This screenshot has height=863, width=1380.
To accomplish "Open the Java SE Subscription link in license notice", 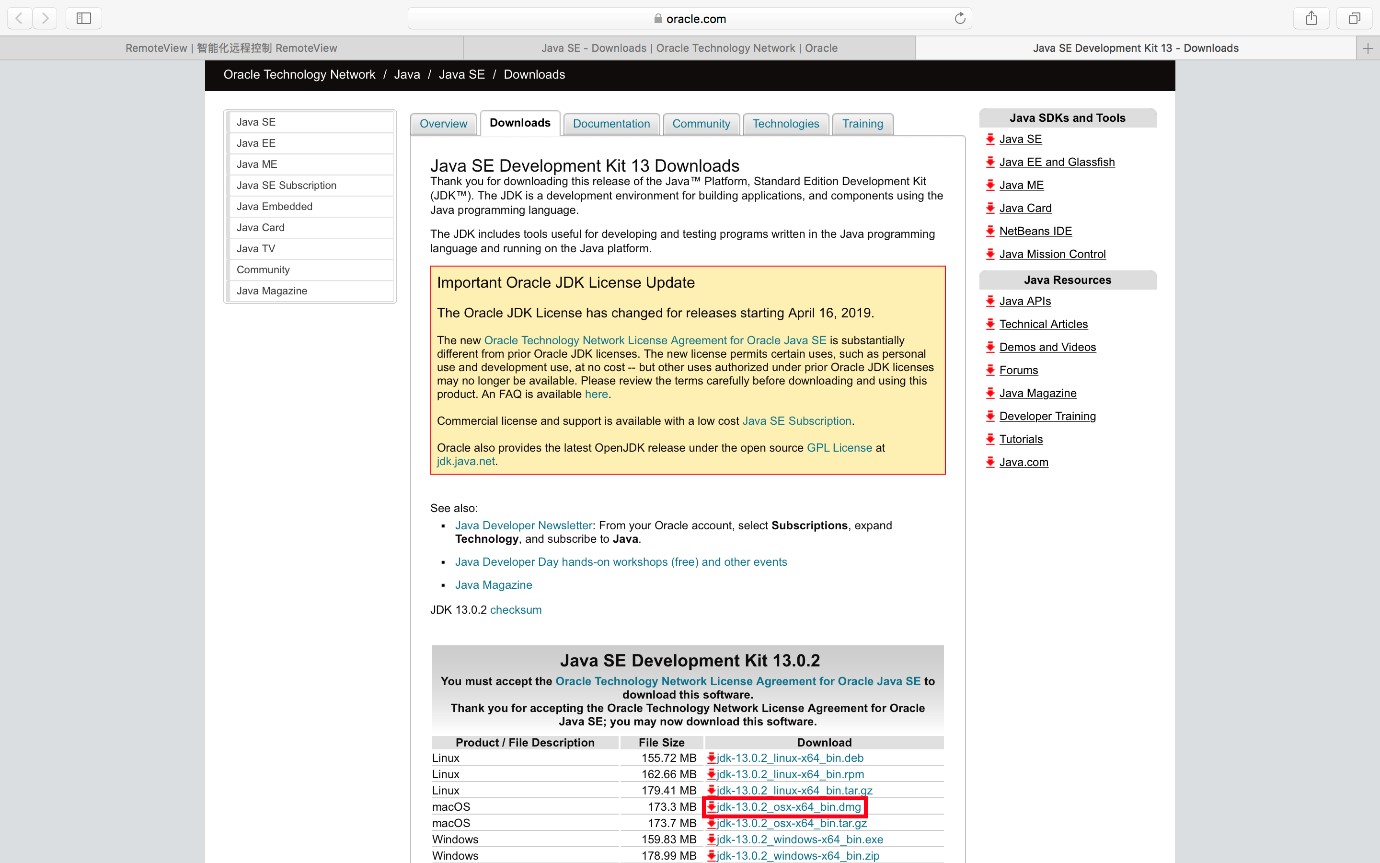I will tap(797, 421).
